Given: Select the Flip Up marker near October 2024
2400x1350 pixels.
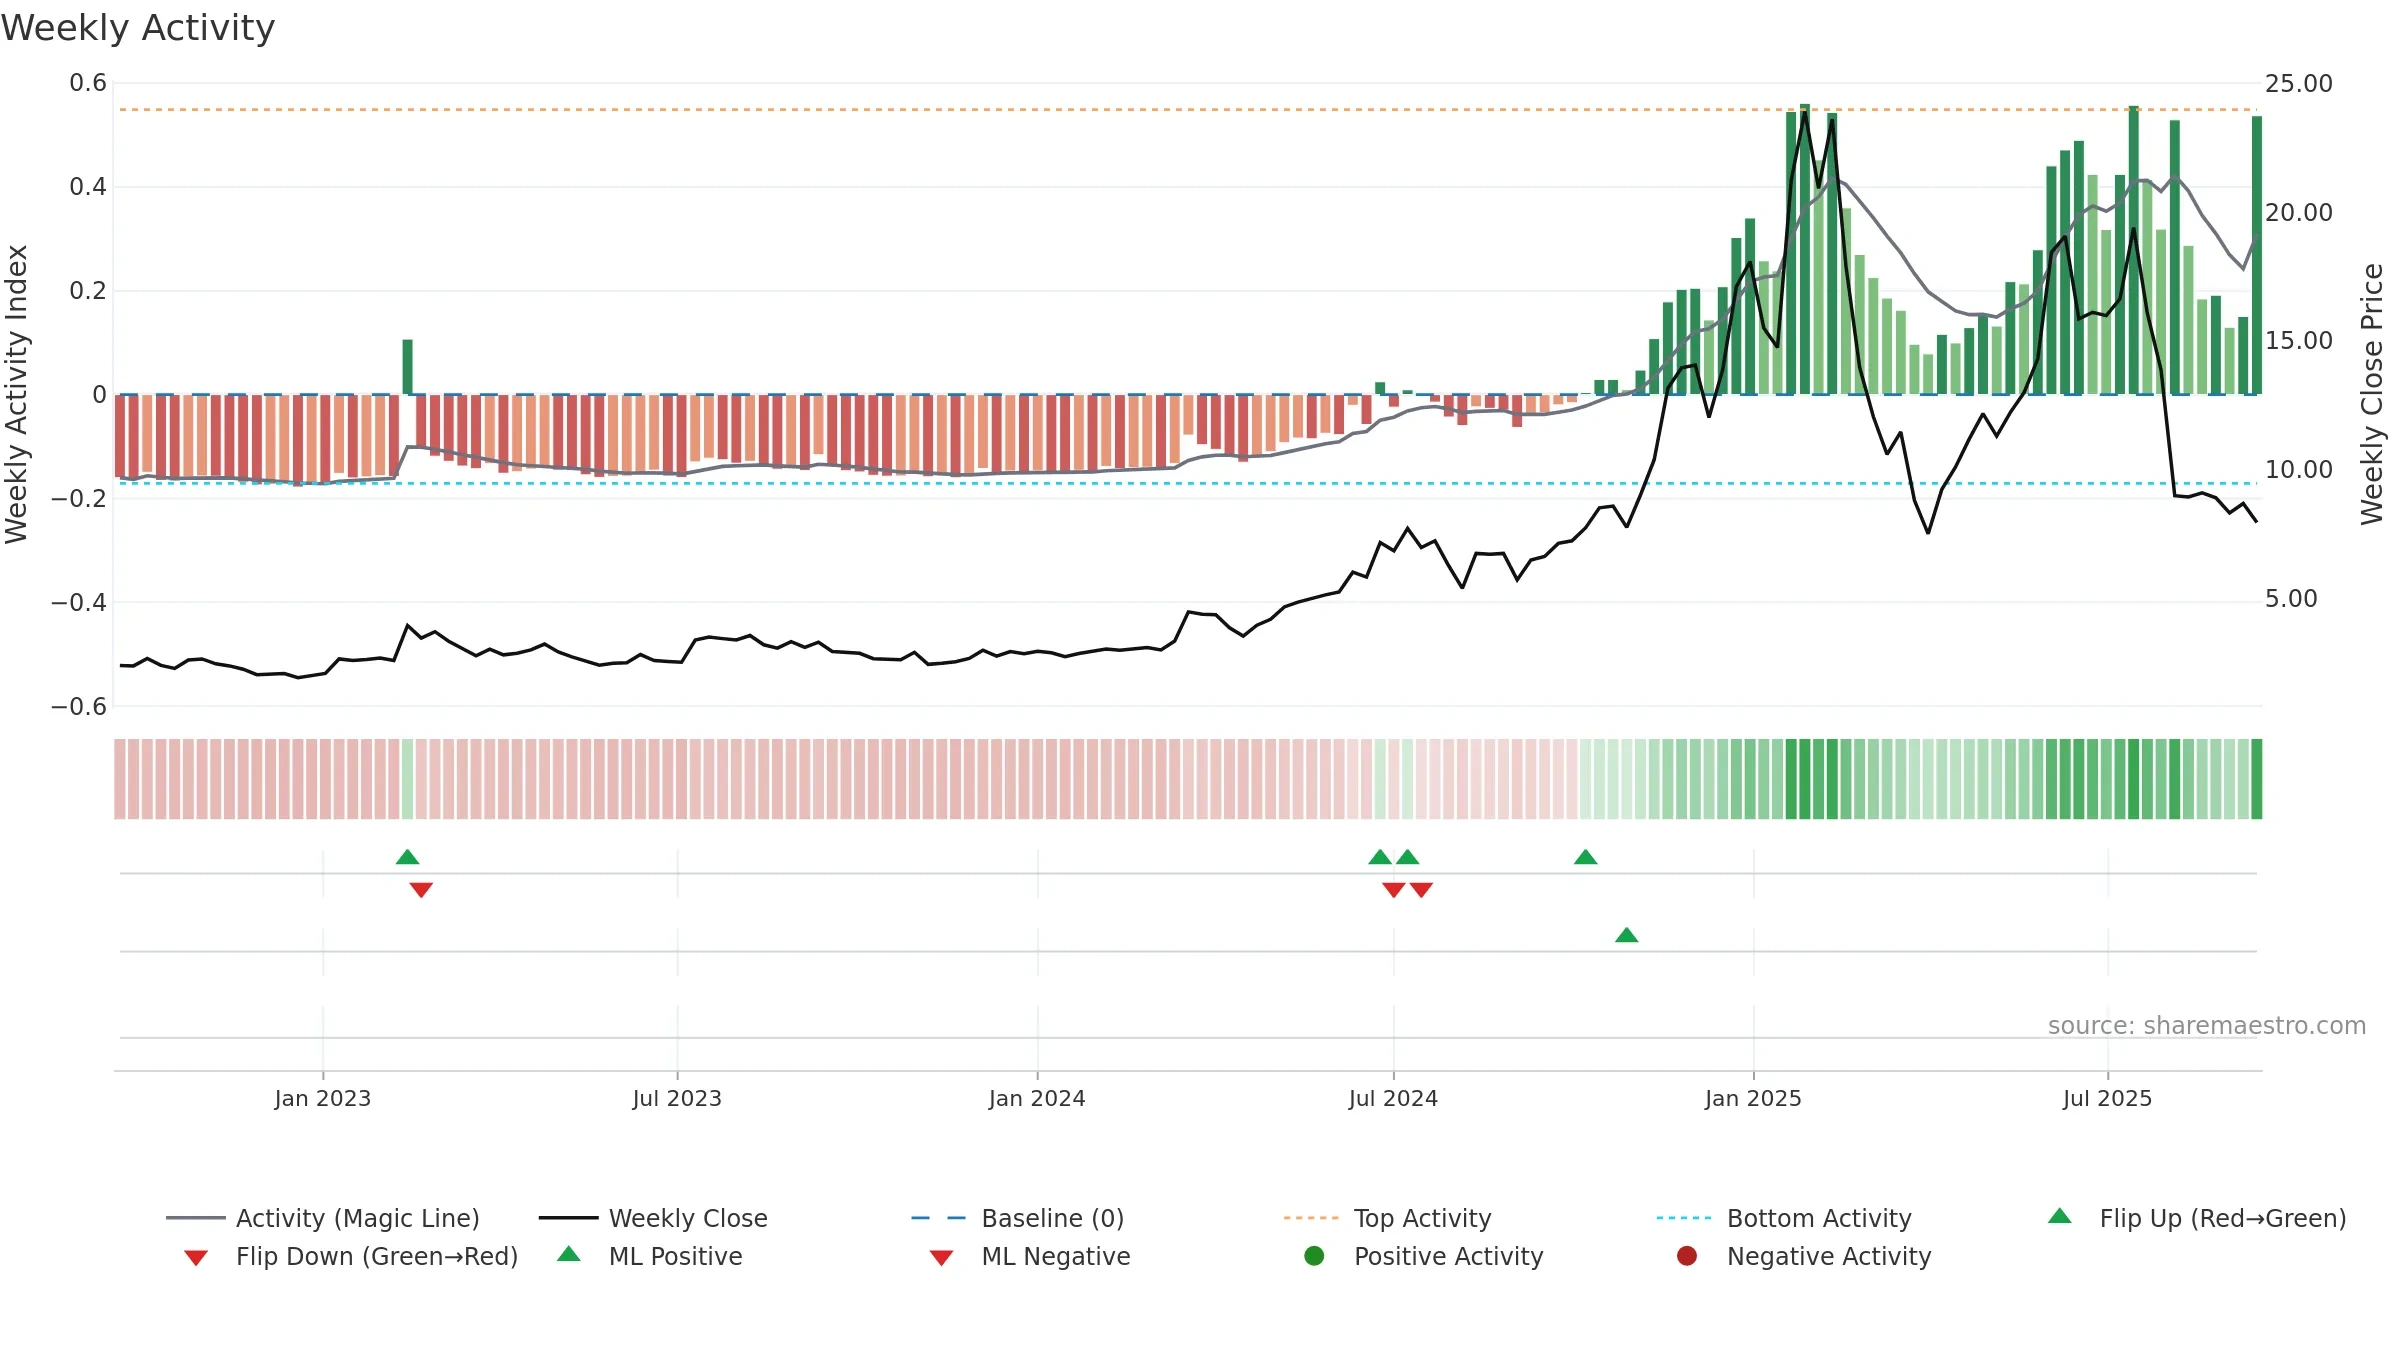Looking at the screenshot, I should pos(1586,857).
